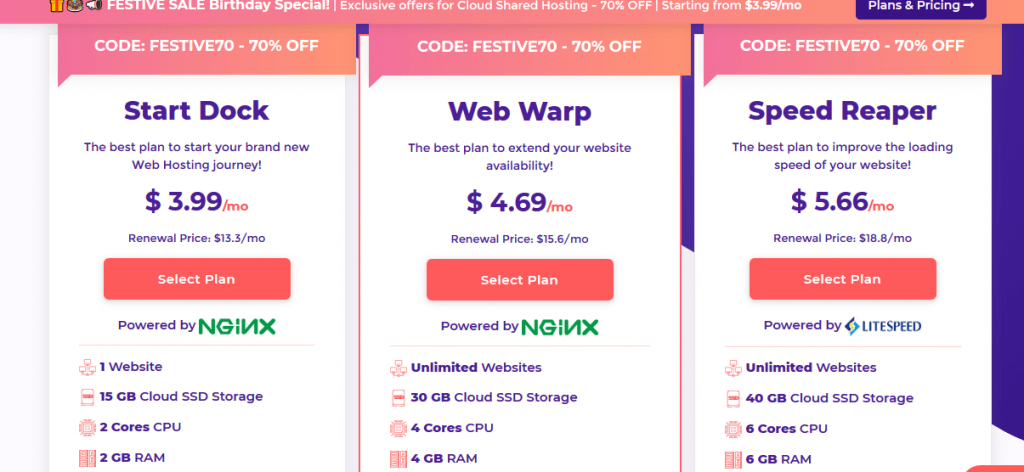Click the SSD icon next to 40 GB storage
The width and height of the screenshot is (1024, 472).
click(x=732, y=397)
